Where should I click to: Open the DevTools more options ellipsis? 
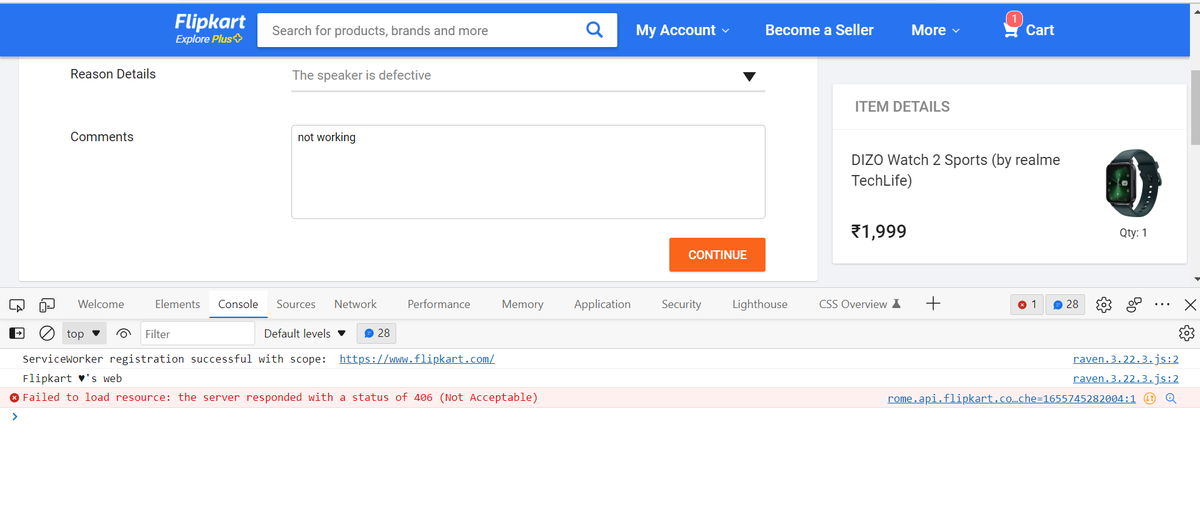(1162, 304)
